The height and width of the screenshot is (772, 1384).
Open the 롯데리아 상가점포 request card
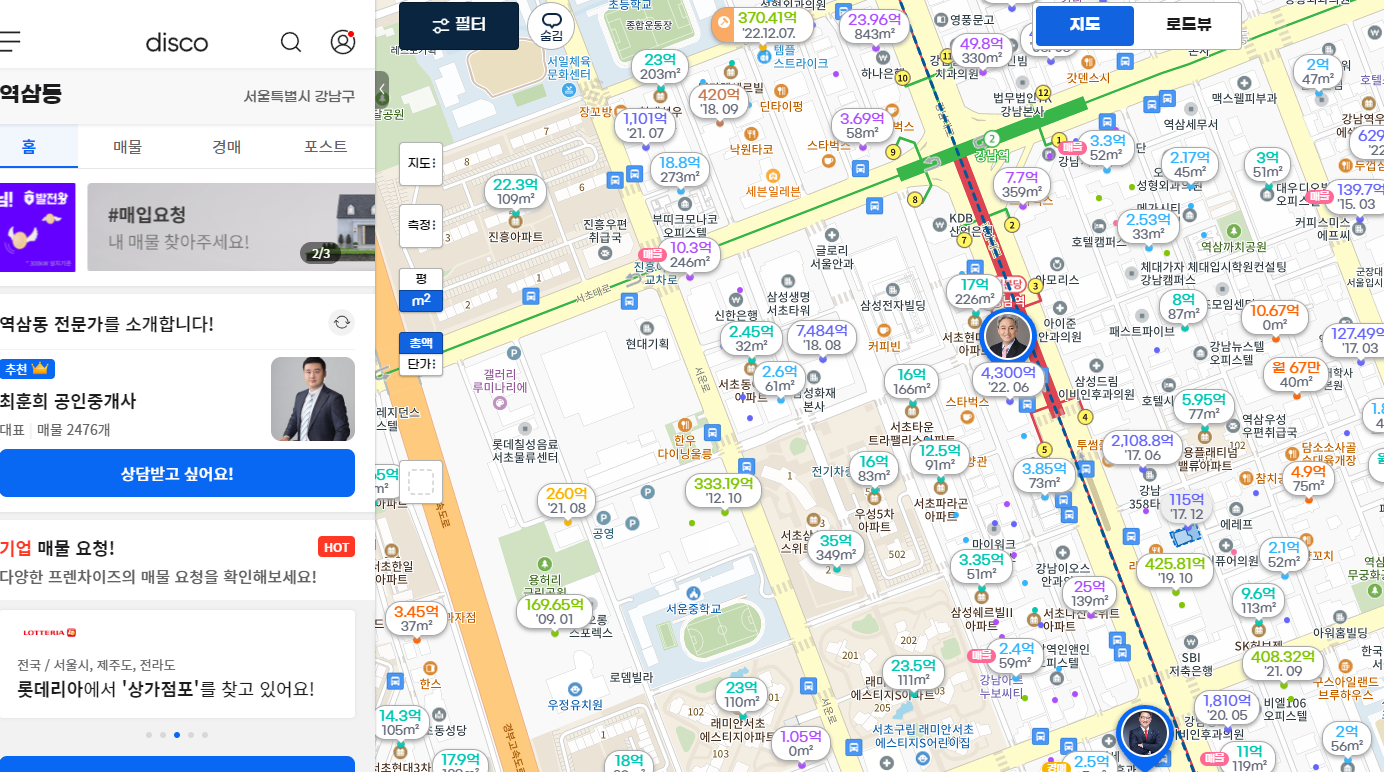point(177,664)
